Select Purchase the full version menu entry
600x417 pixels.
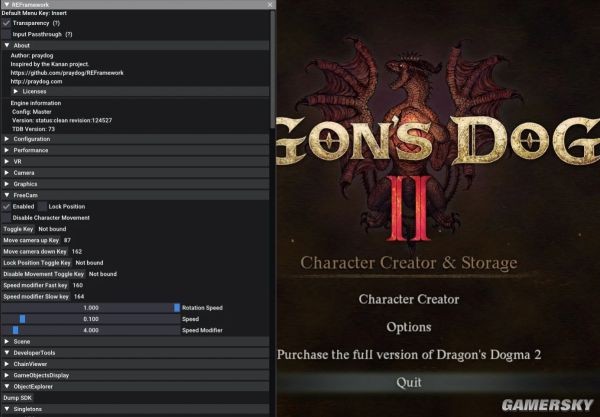click(409, 355)
